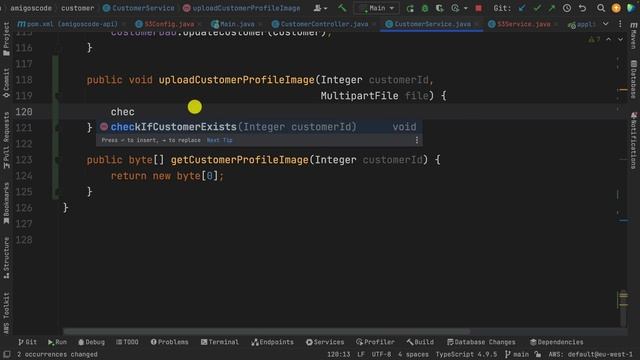The width and height of the screenshot is (640, 360).
Task: Click CustomerService breadcrumb in navigation bar
Action: pos(138,8)
